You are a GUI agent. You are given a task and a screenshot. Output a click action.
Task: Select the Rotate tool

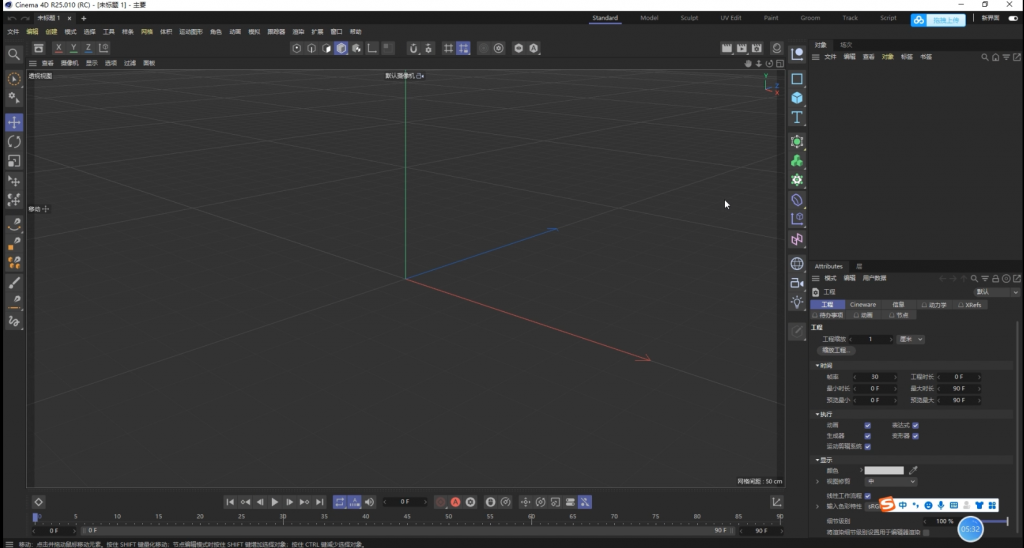coord(14,142)
